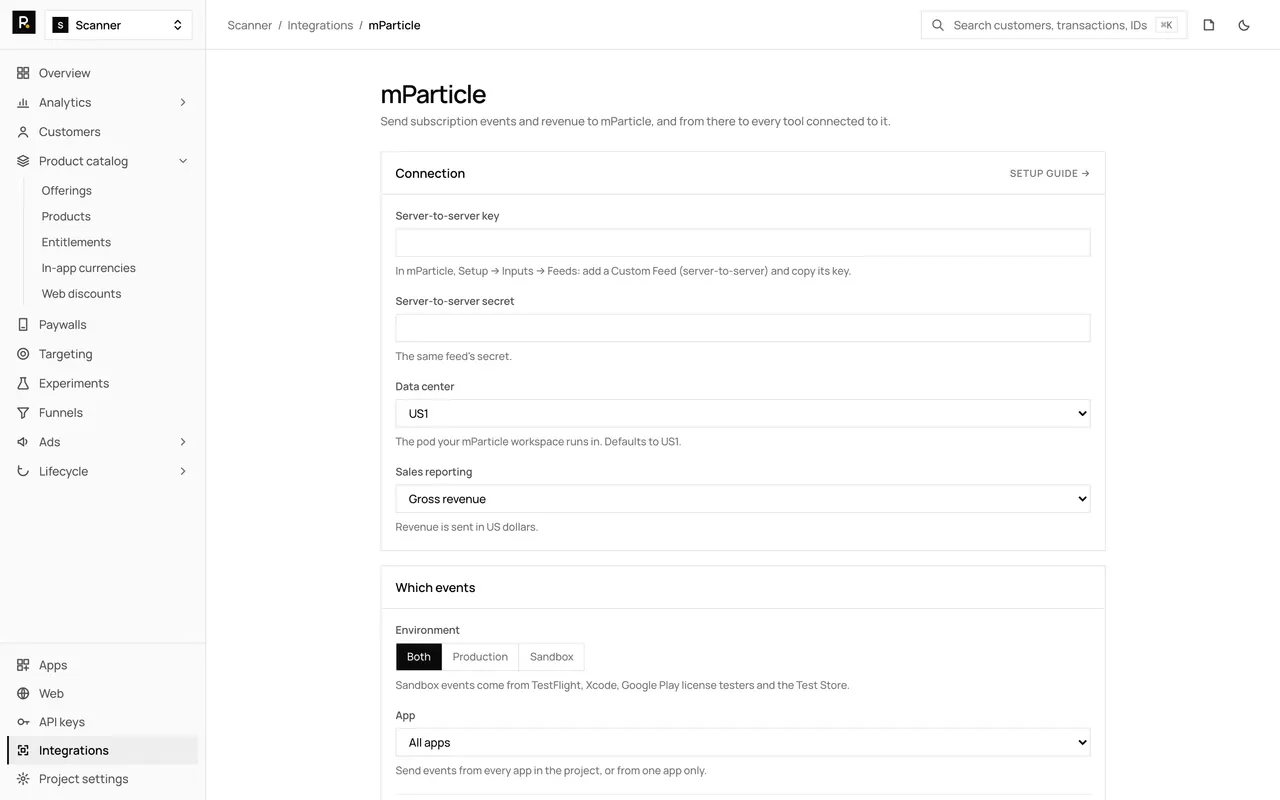This screenshot has height=800, width=1280.
Task: Select the Sandbox environment option
Action: [552, 657]
